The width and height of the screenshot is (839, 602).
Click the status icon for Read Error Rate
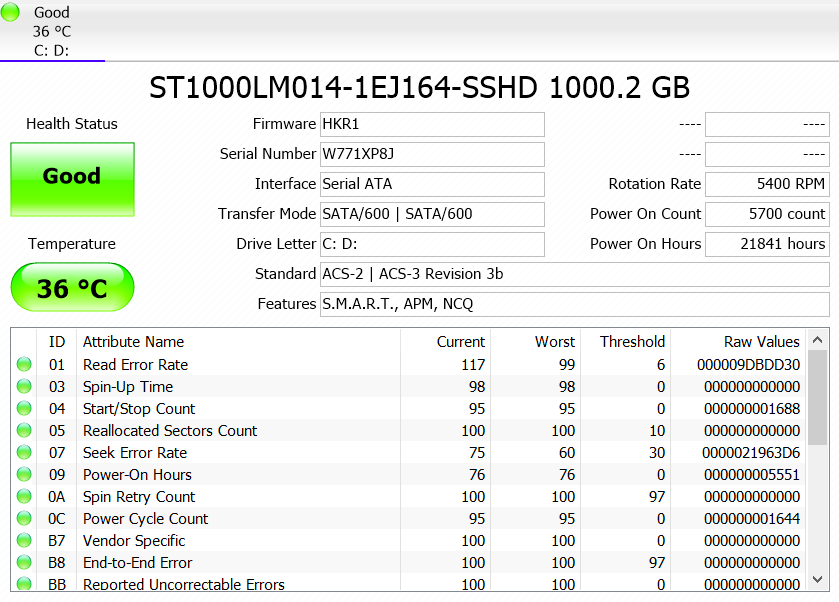(24, 364)
